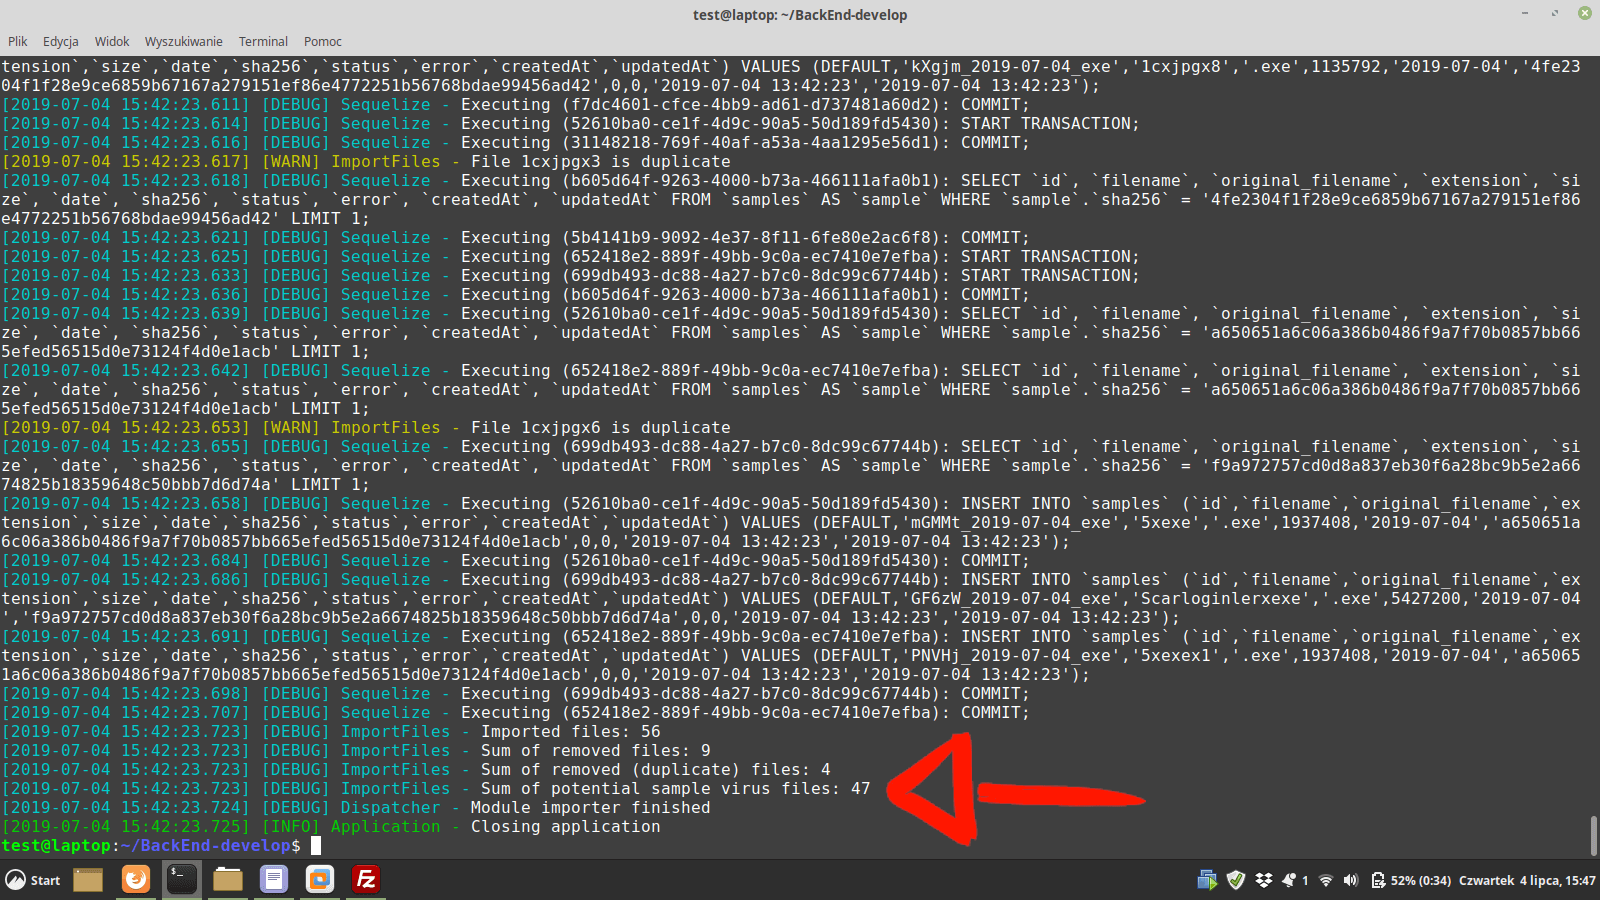Click timestamp [2019-07-04 15:42:23.617] of WARN line
1600x900 pixels.
coord(126,162)
